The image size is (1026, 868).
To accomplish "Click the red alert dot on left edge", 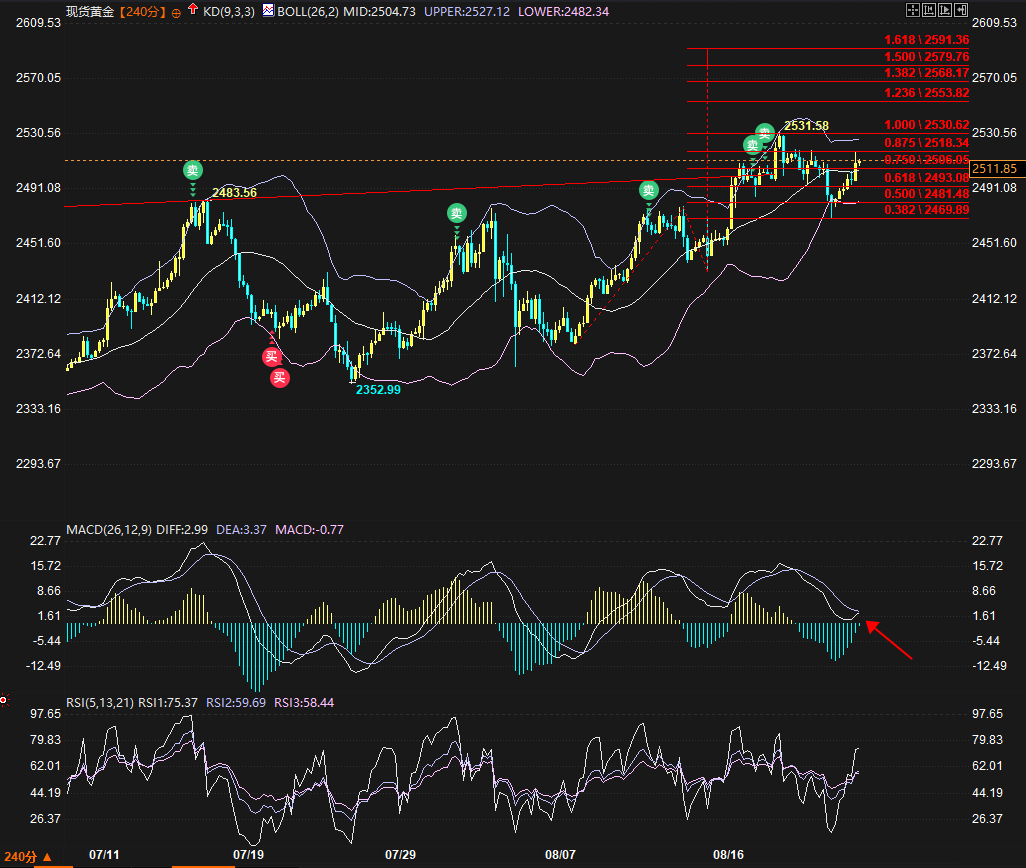I will (x=3, y=698).
